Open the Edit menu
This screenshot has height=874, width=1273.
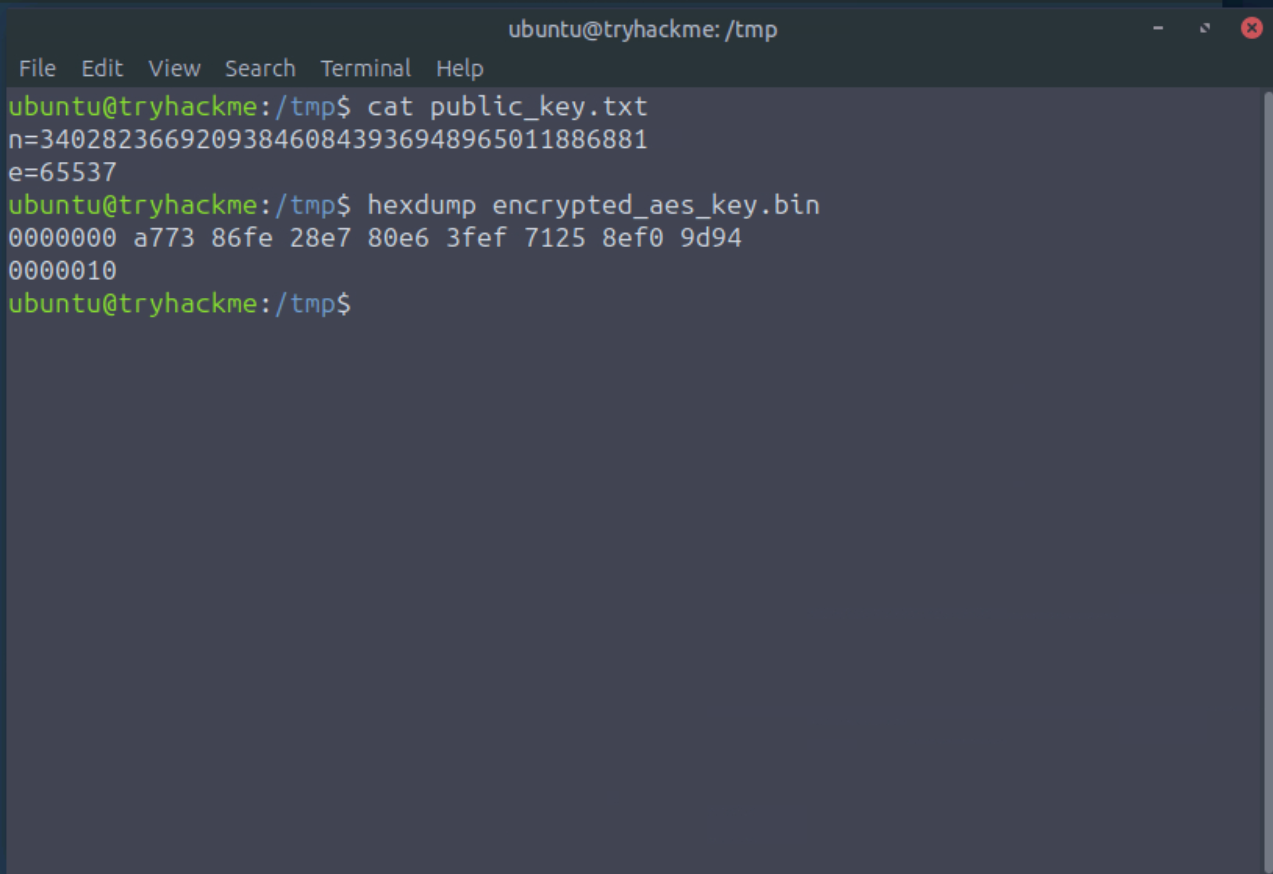[101, 68]
